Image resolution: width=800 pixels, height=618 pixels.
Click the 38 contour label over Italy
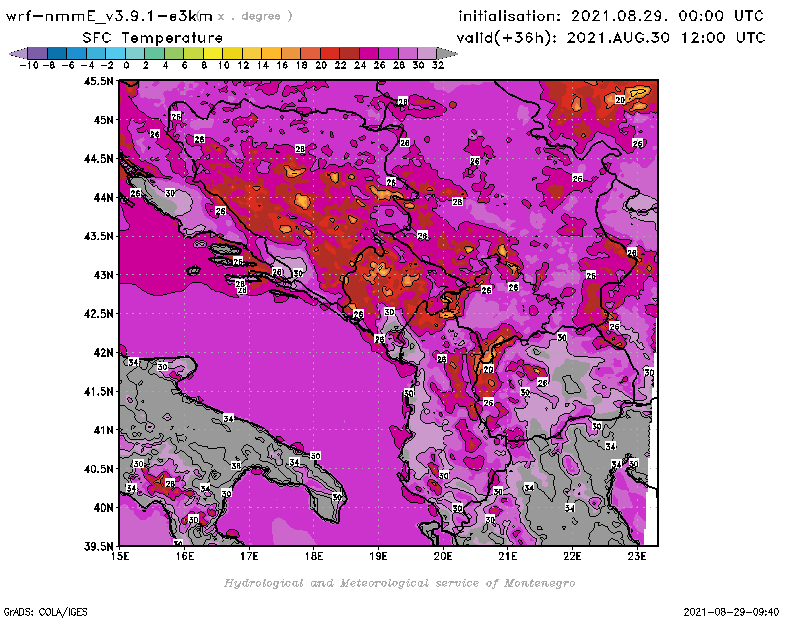[236, 466]
